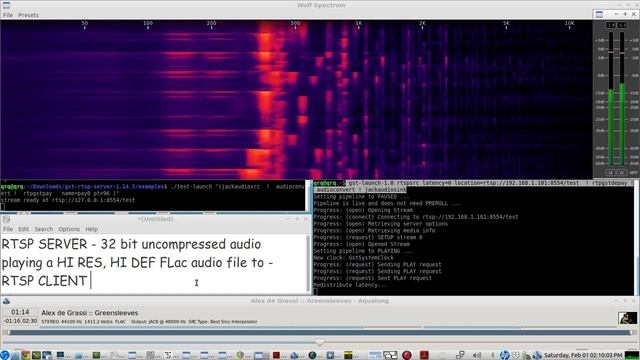Open the blue start menu icon on the taskbar

coord(5,355)
